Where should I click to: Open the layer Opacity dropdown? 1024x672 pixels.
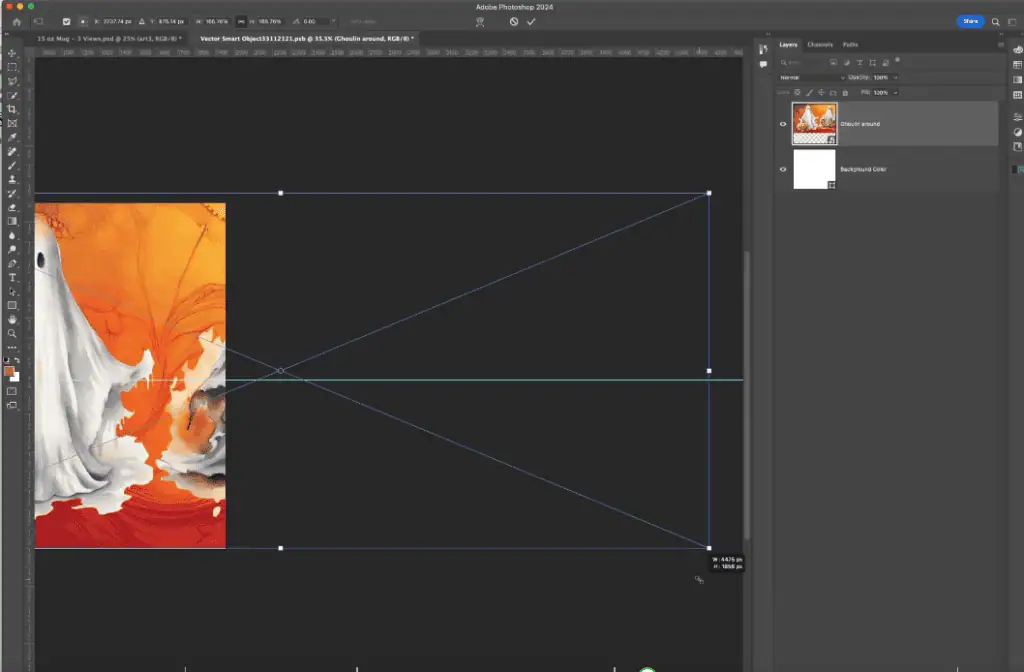coord(895,77)
